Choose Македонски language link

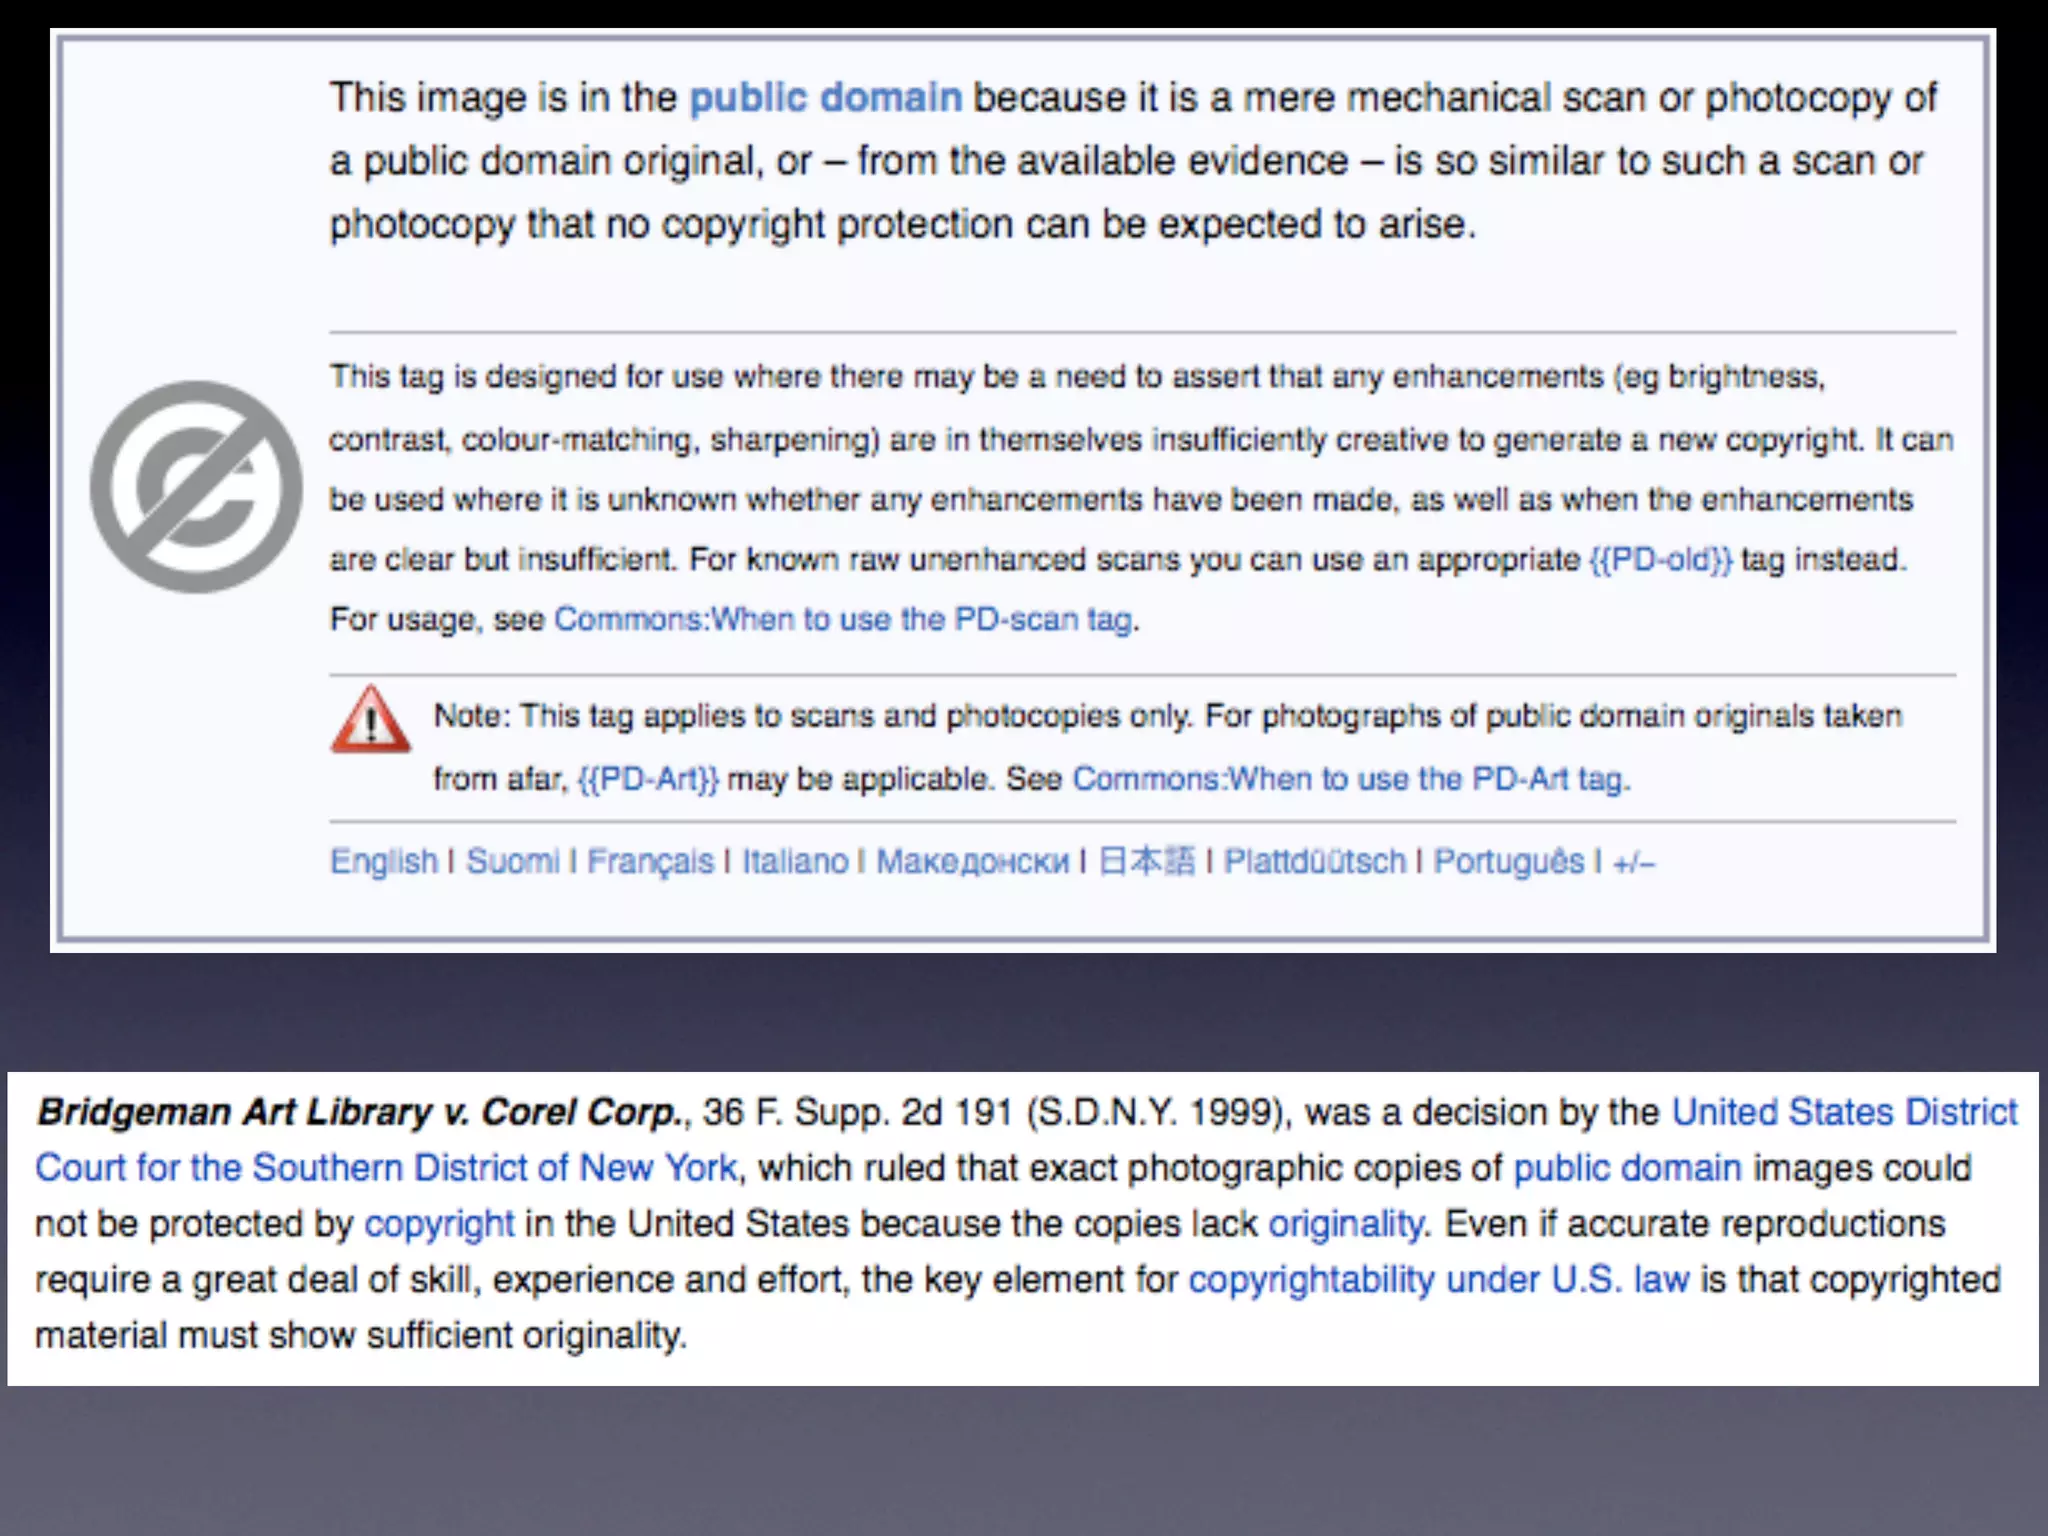tap(972, 861)
